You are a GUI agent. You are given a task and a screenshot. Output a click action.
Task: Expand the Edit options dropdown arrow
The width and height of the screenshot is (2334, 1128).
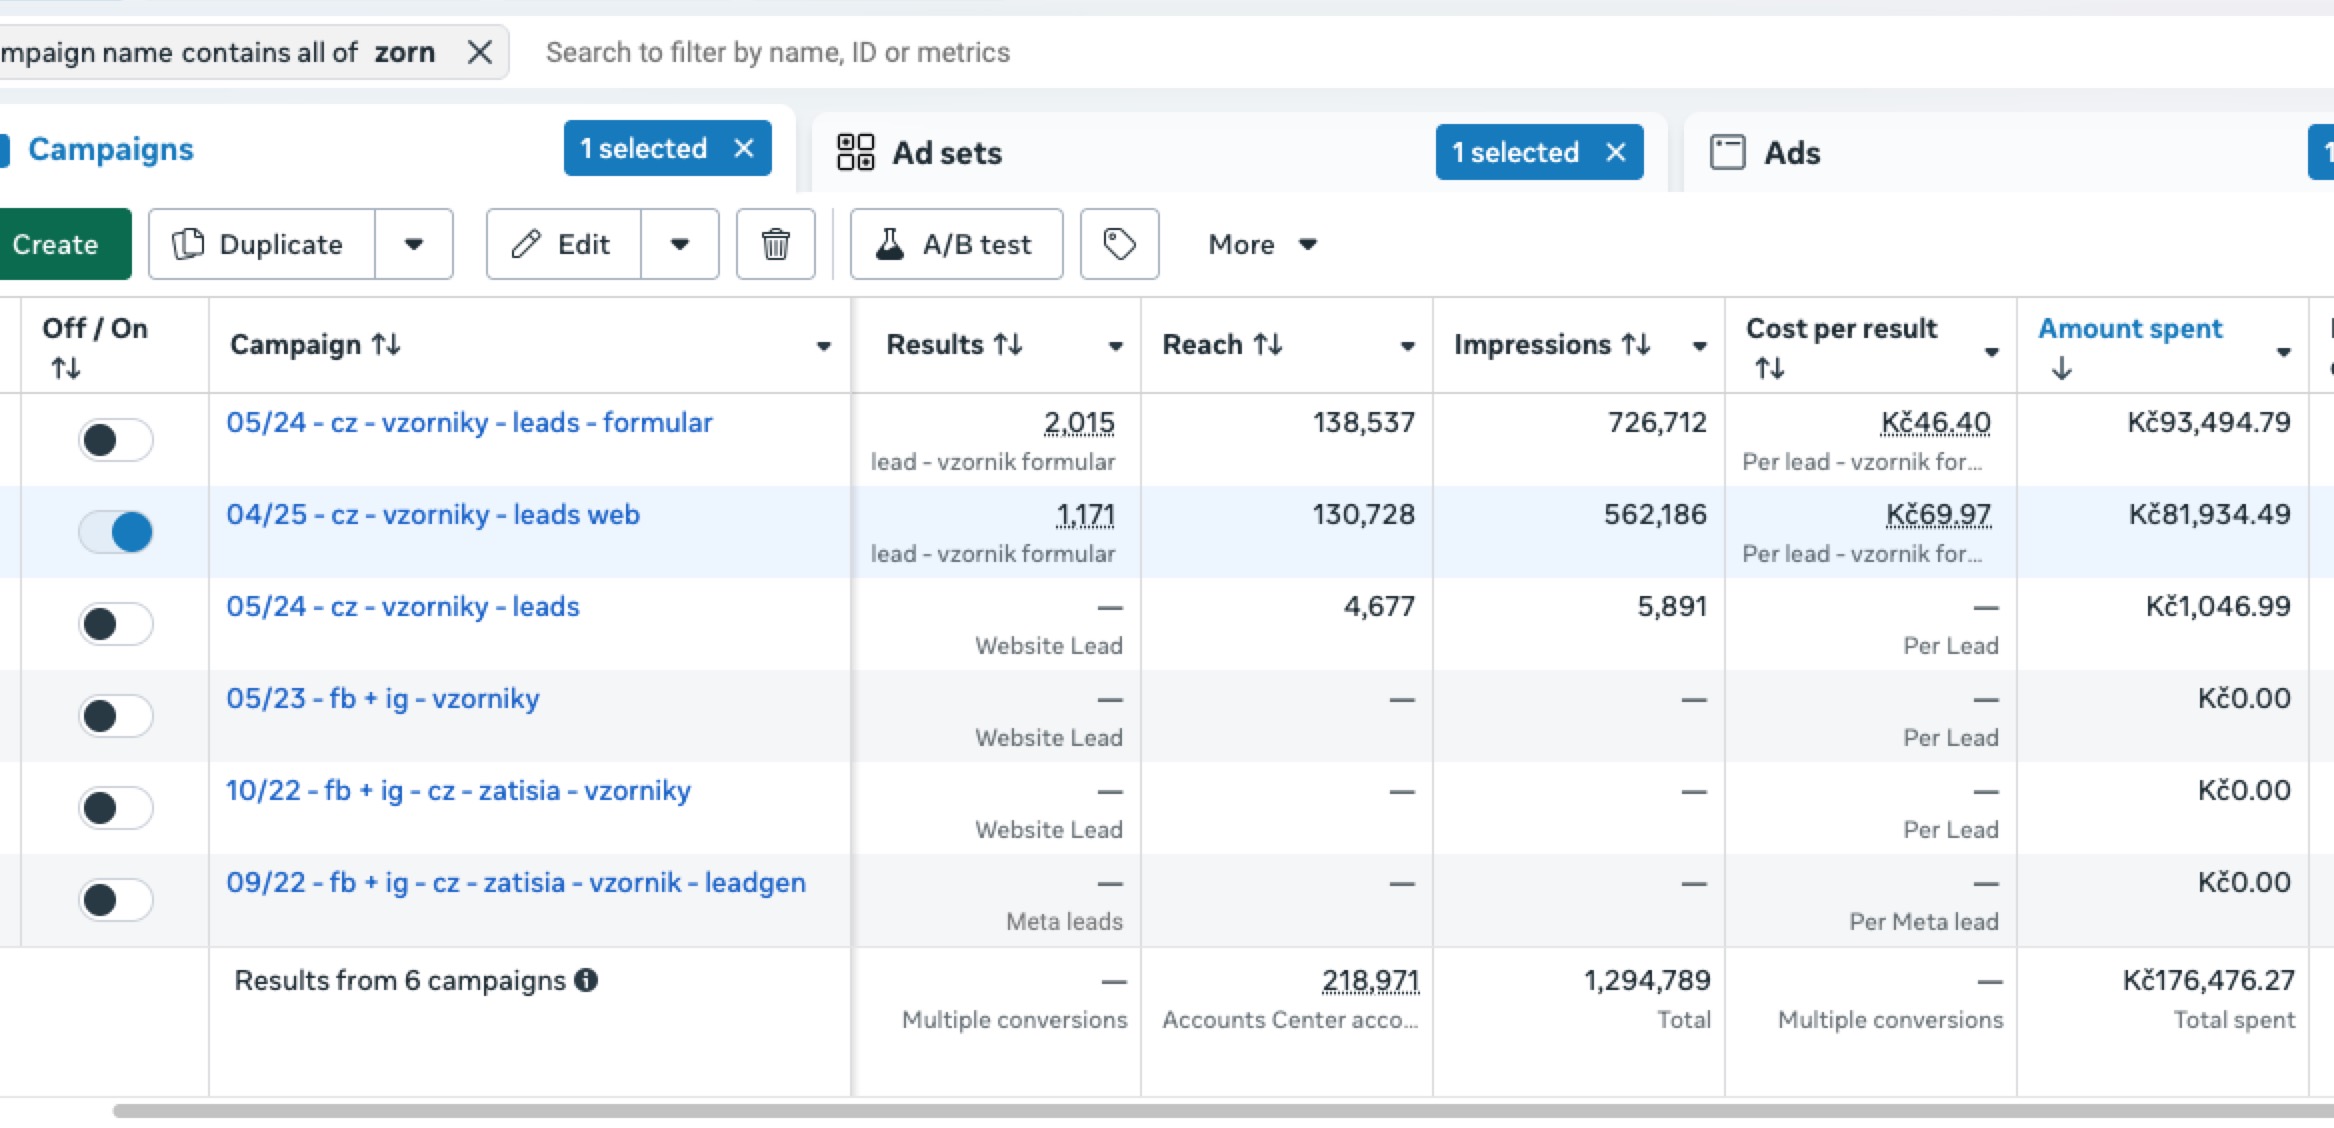(680, 244)
